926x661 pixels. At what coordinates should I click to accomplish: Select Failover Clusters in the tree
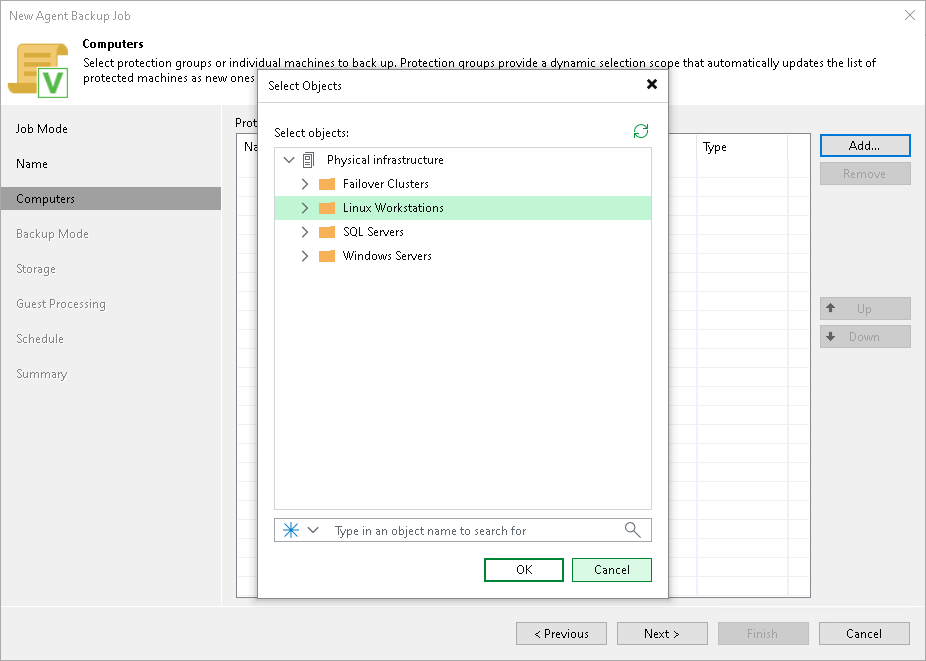[386, 184]
